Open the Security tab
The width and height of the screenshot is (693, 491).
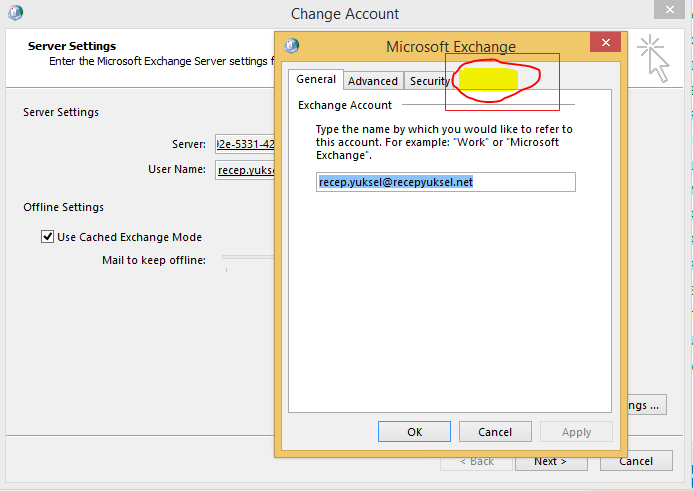429,81
